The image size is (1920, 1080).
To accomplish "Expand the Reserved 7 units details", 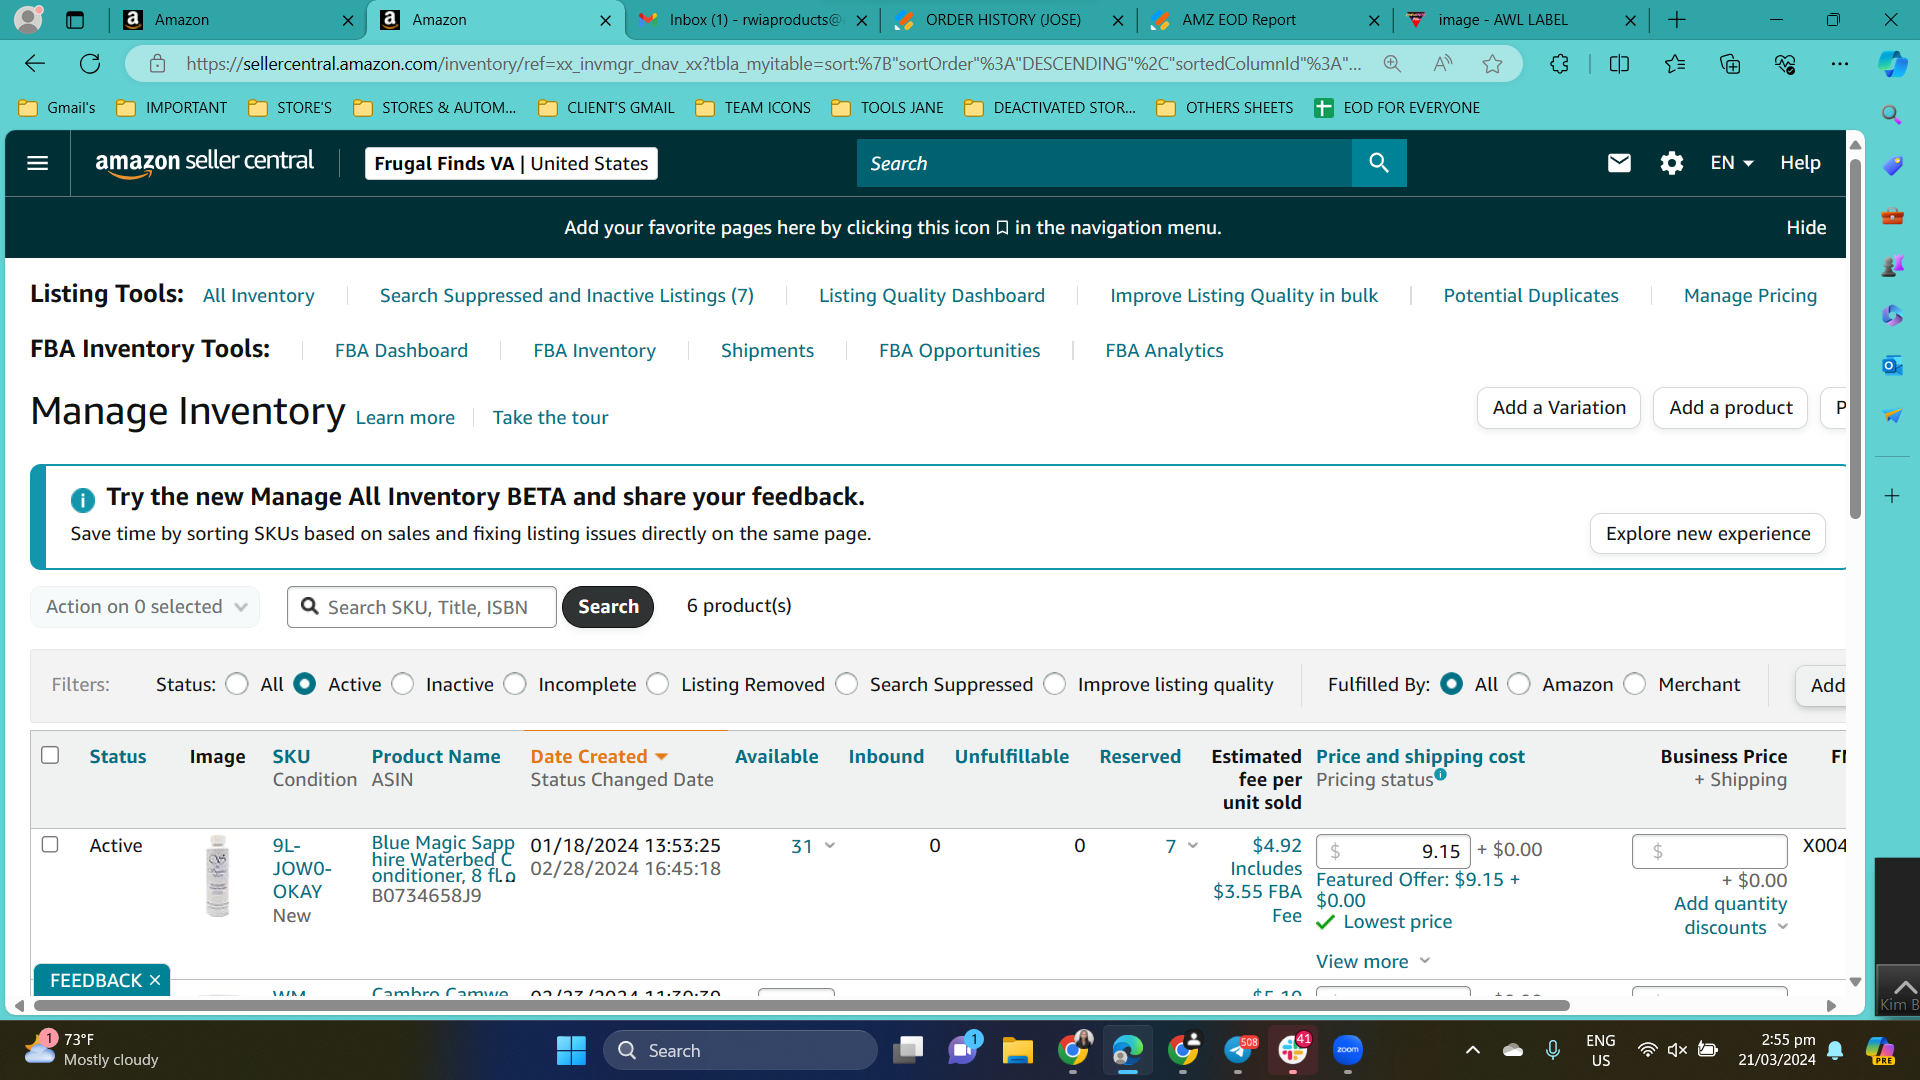I will point(1193,846).
